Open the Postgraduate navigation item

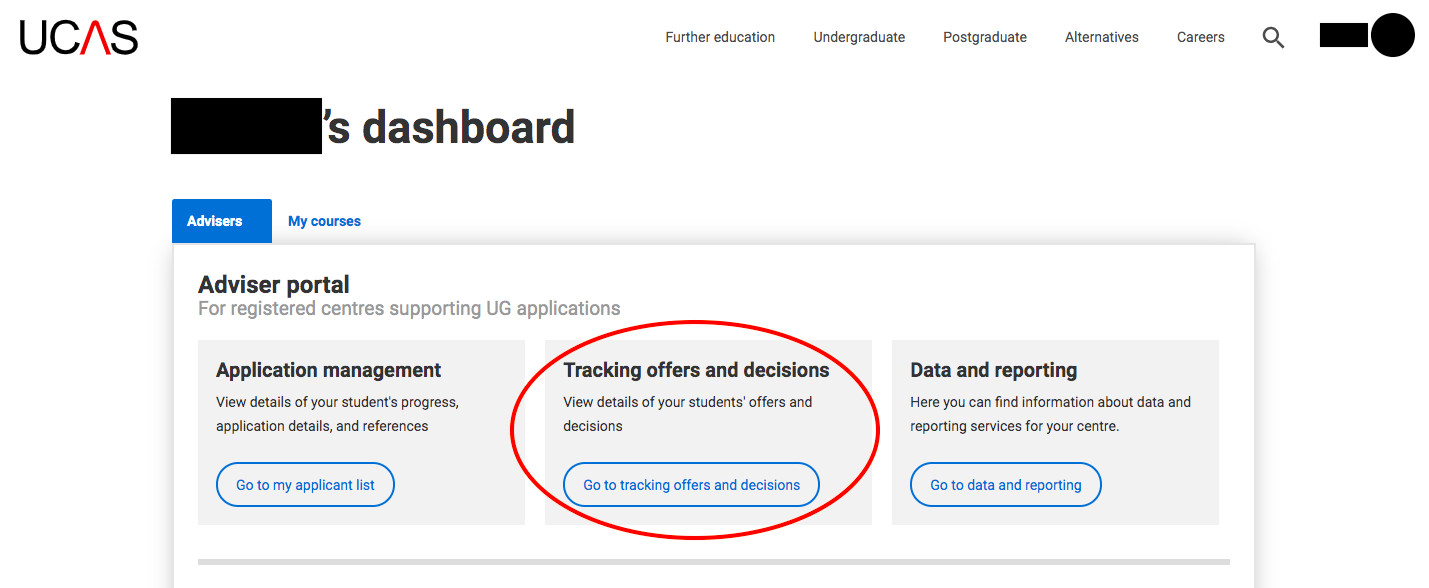[985, 37]
